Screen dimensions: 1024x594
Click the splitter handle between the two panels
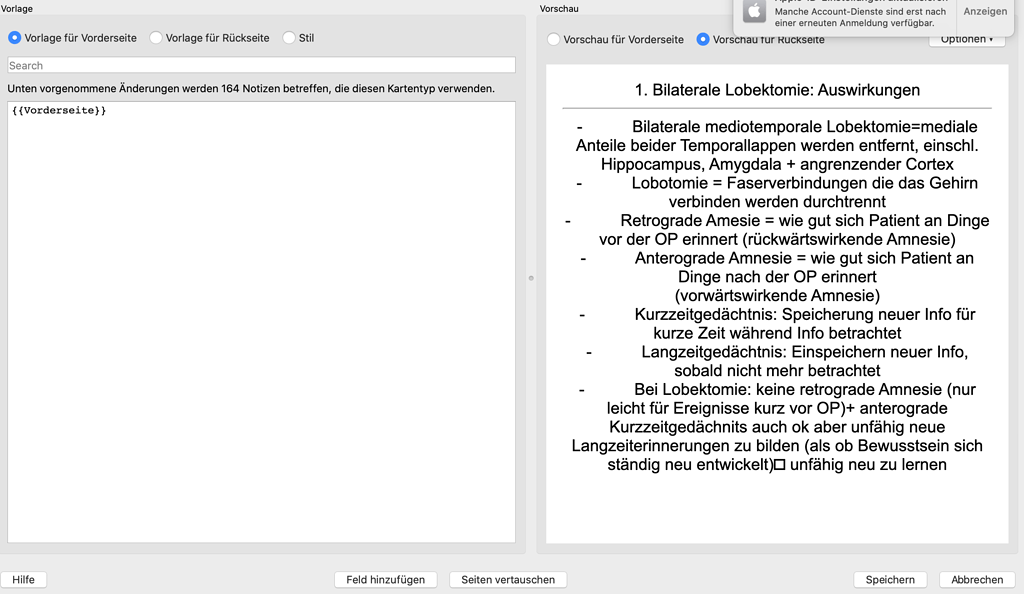click(x=529, y=280)
